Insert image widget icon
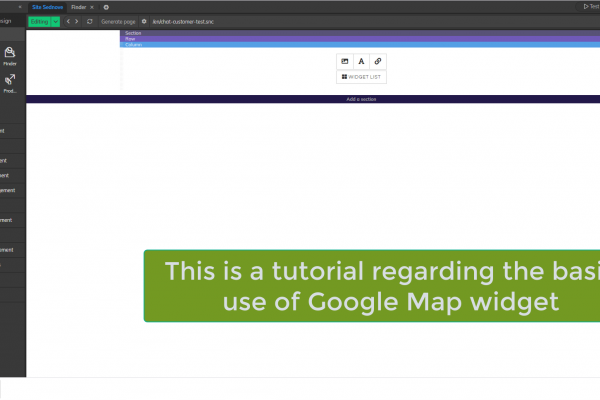This screenshot has height=400, width=600. point(345,61)
